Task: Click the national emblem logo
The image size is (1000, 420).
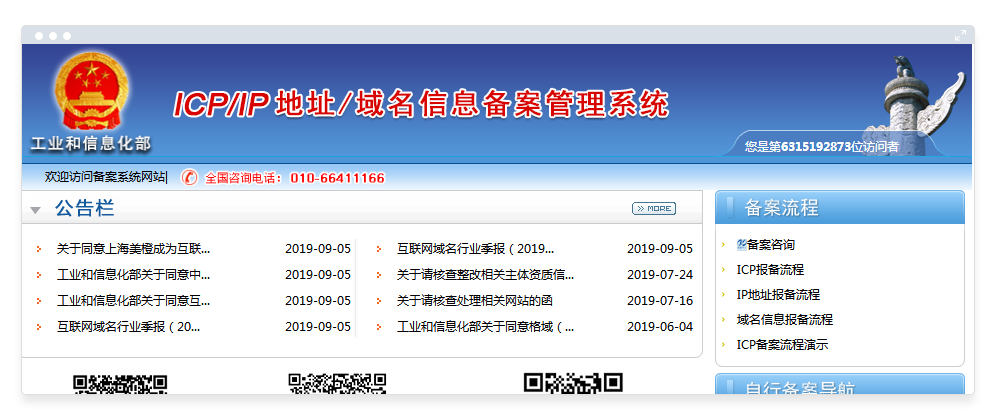Action: 89,93
